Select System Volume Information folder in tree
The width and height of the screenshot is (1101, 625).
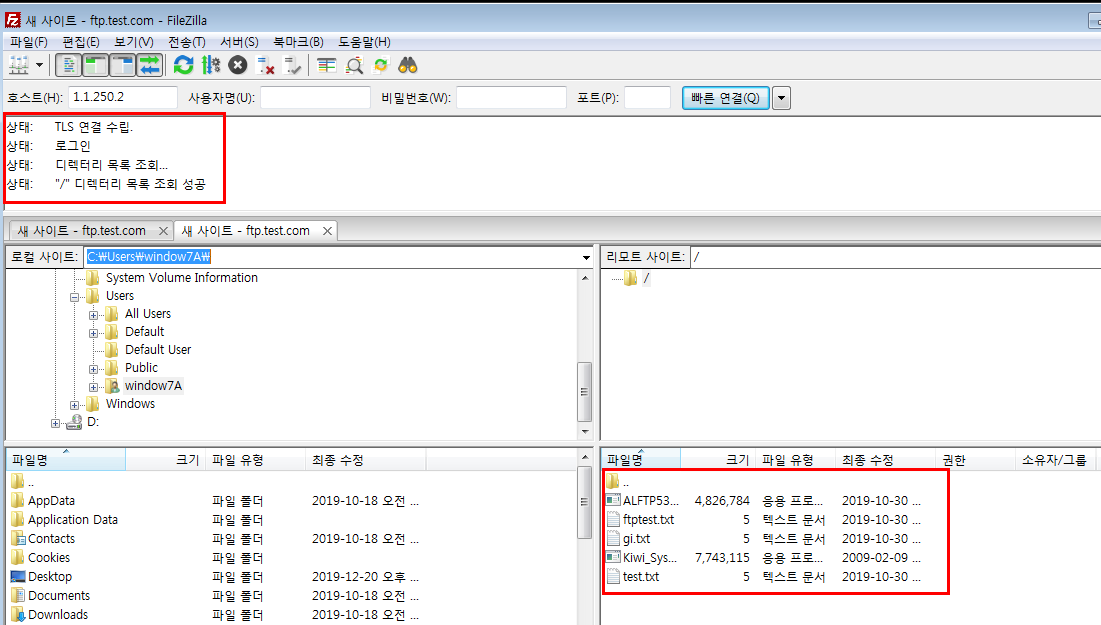pyautogui.click(x=181, y=277)
